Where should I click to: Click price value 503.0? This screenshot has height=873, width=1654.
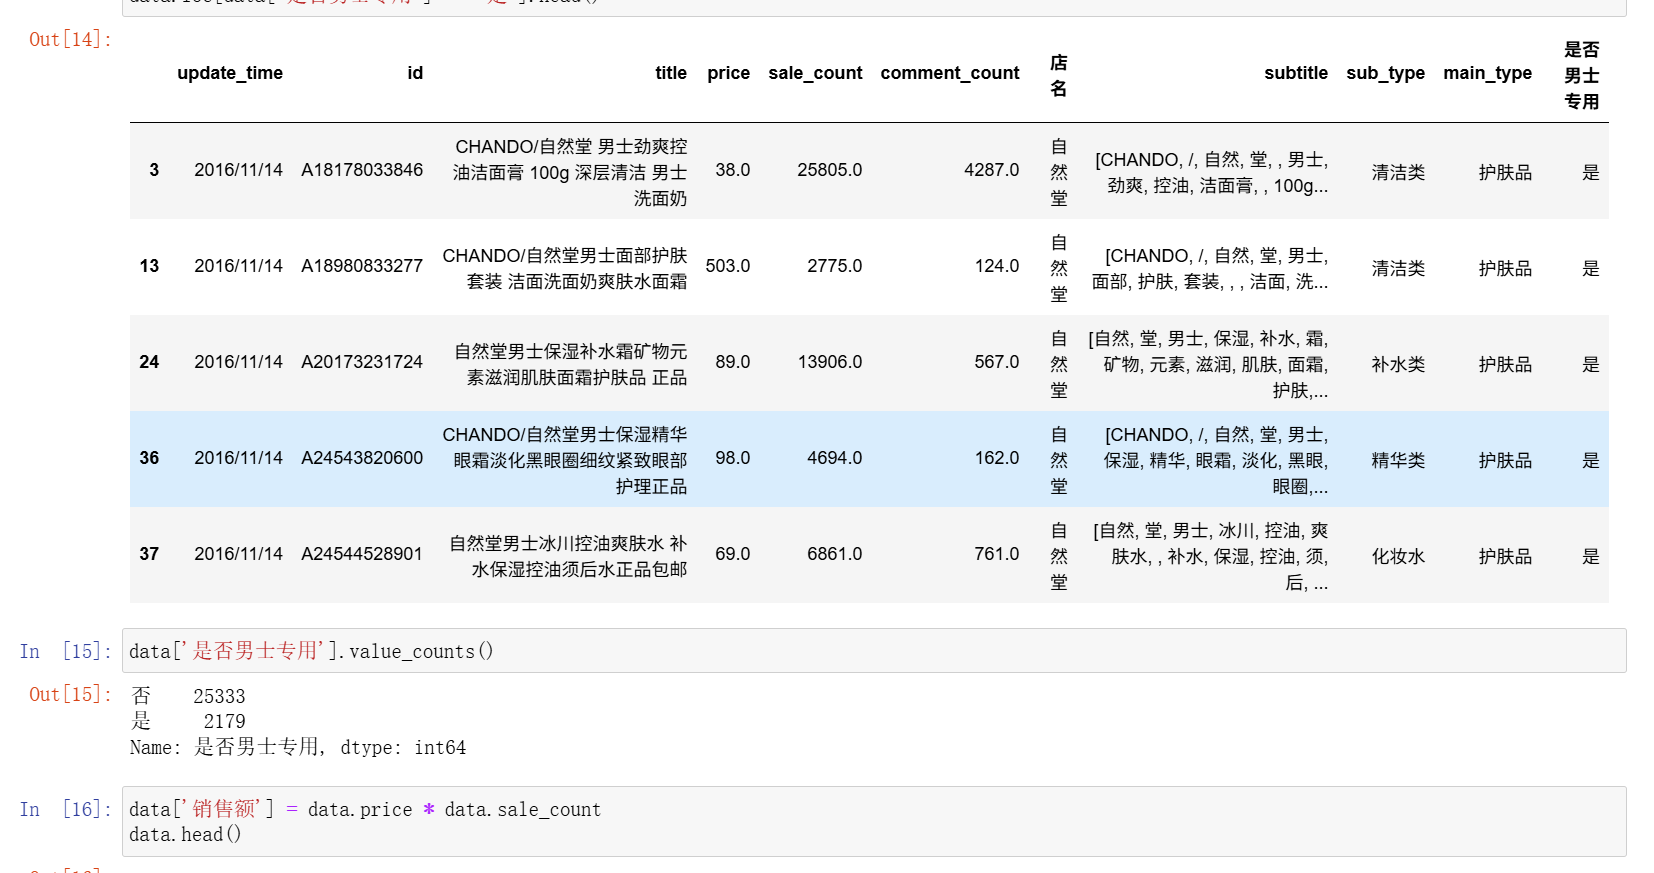pos(727,266)
